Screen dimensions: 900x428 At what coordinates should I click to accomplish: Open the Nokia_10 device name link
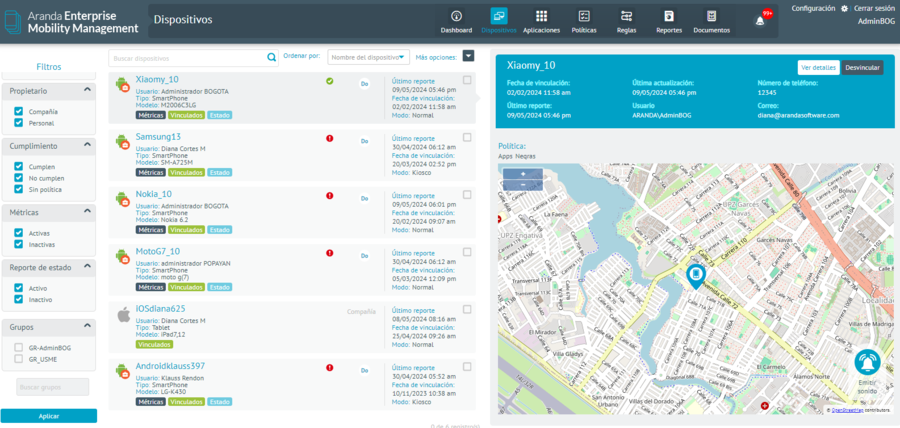[x=153, y=194]
